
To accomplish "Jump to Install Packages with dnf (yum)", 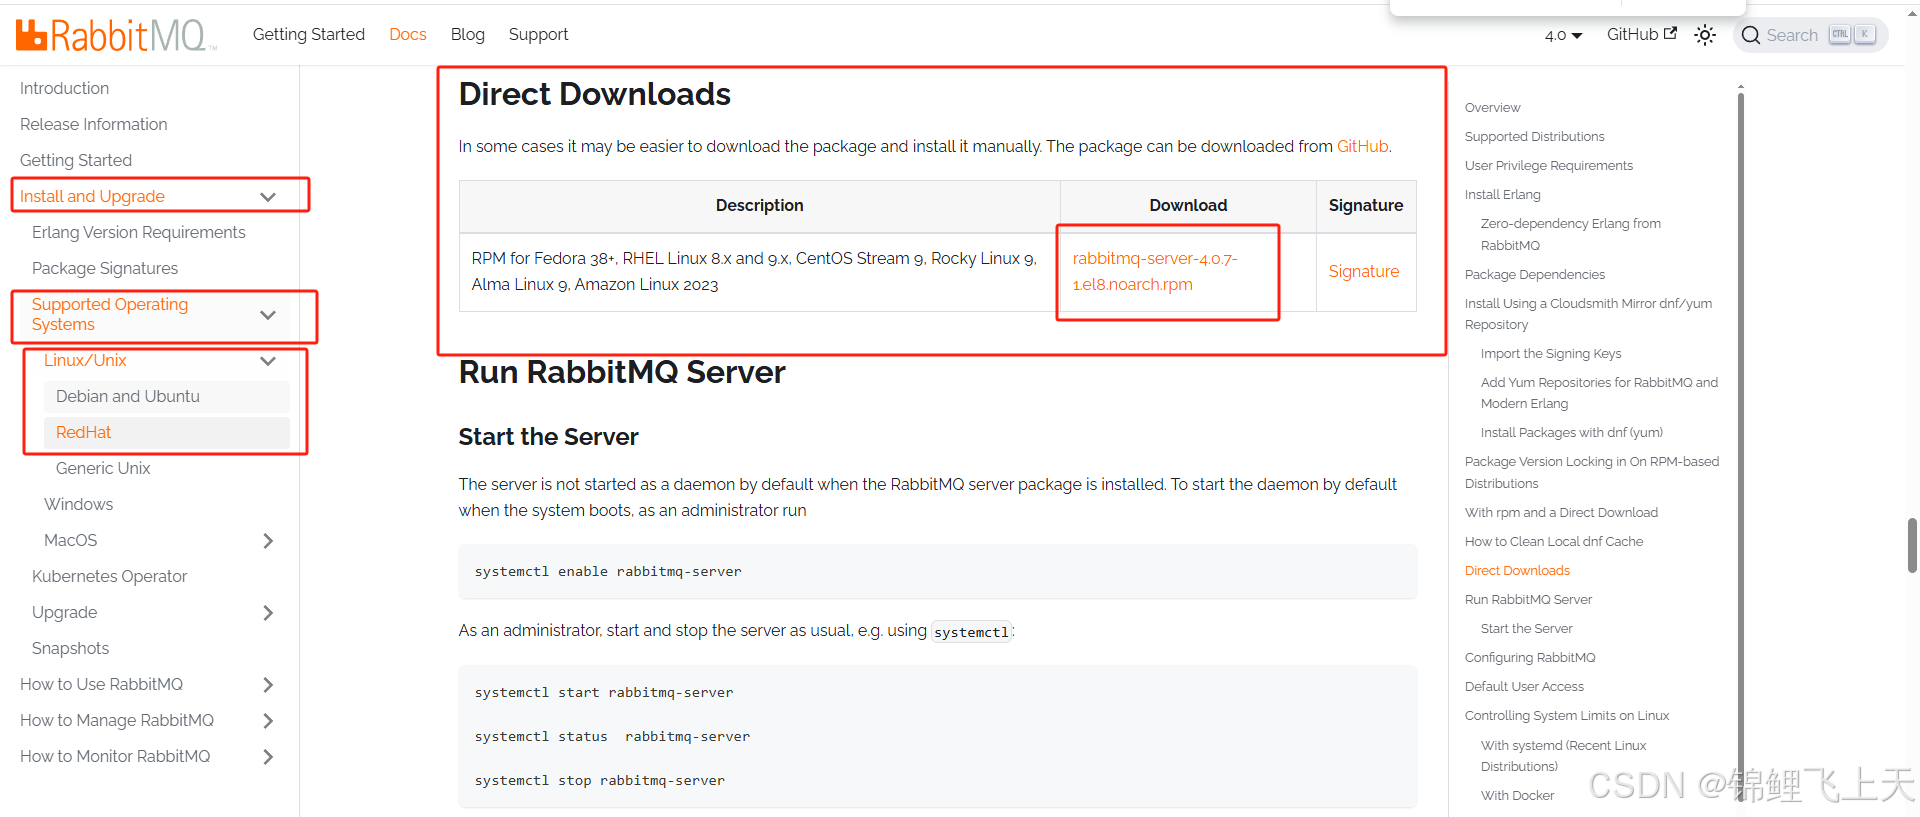I will (x=1572, y=432).
